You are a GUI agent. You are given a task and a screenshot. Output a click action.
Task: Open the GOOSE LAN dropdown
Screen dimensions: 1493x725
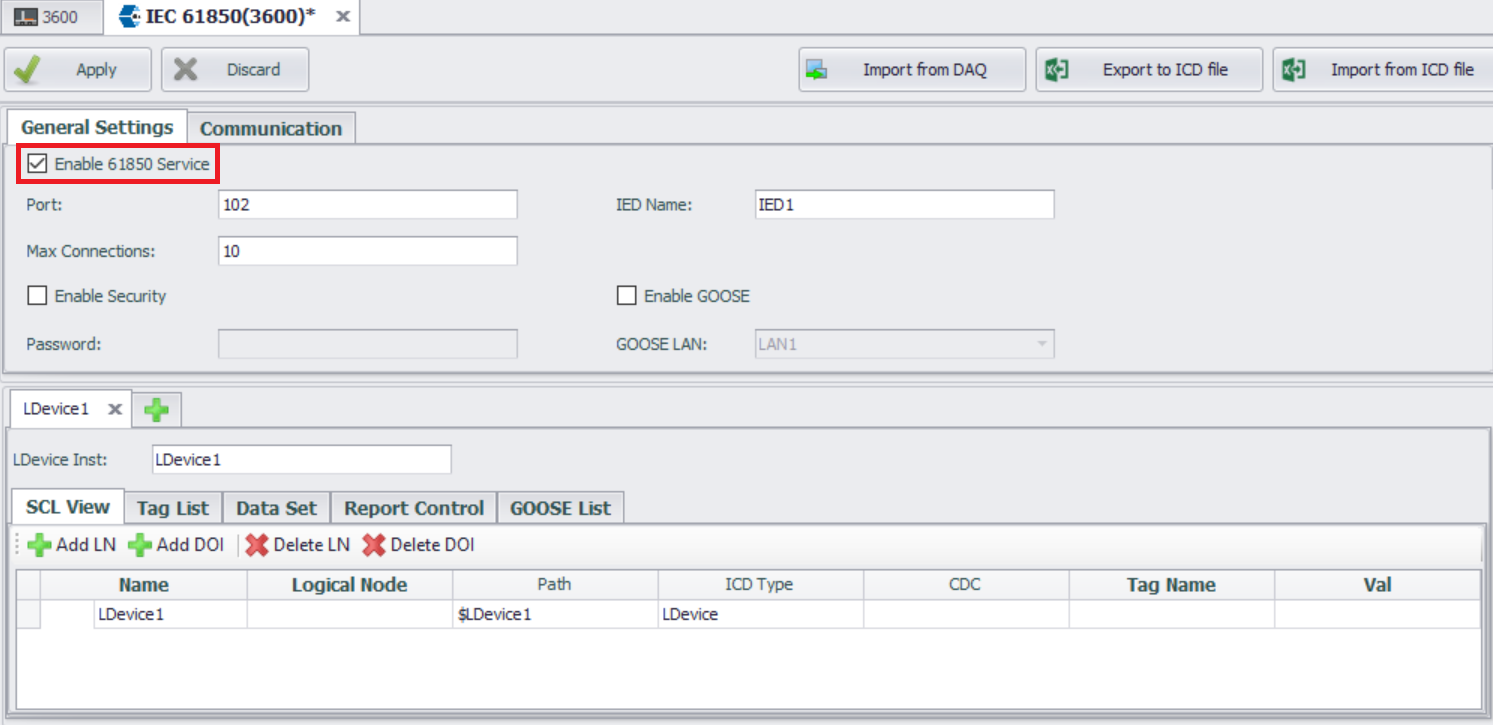pyautogui.click(x=1041, y=344)
